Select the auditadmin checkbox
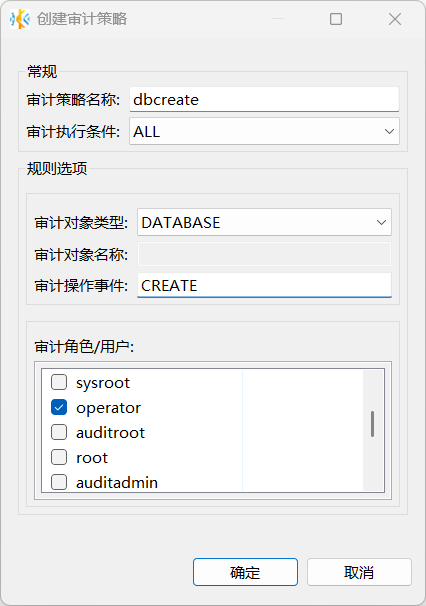Image resolution: width=426 pixels, height=606 pixels. point(59,482)
